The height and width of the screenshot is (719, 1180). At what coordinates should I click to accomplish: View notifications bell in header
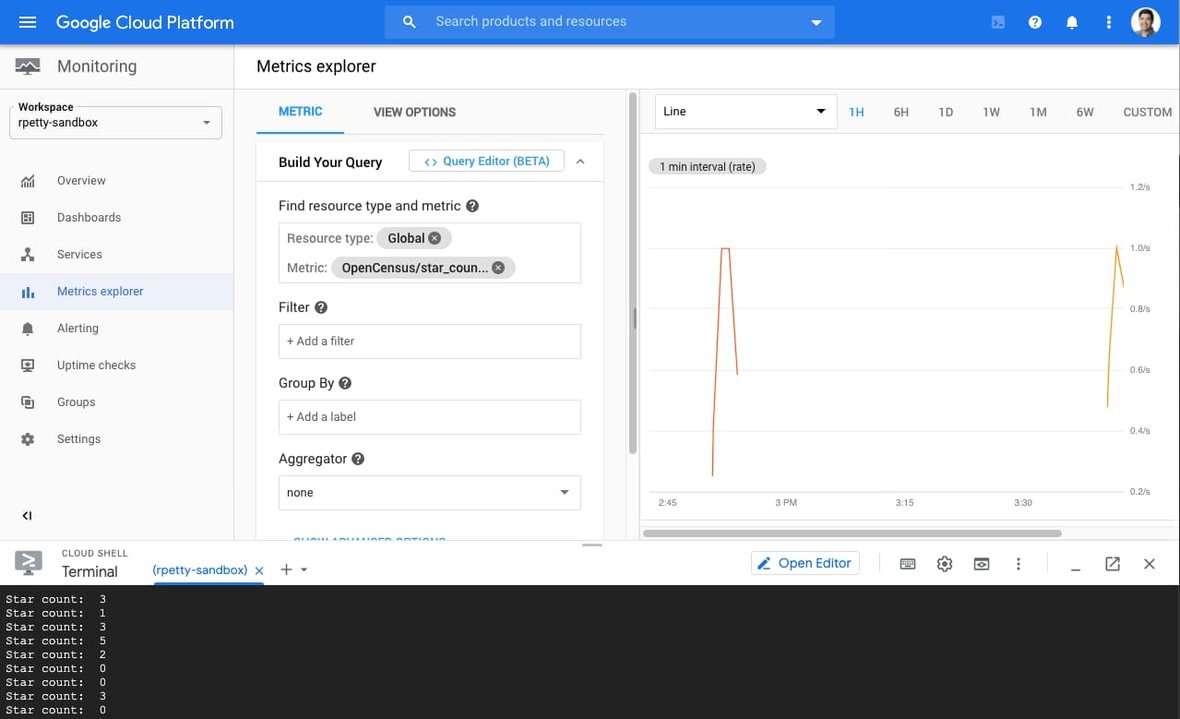tap(1072, 23)
